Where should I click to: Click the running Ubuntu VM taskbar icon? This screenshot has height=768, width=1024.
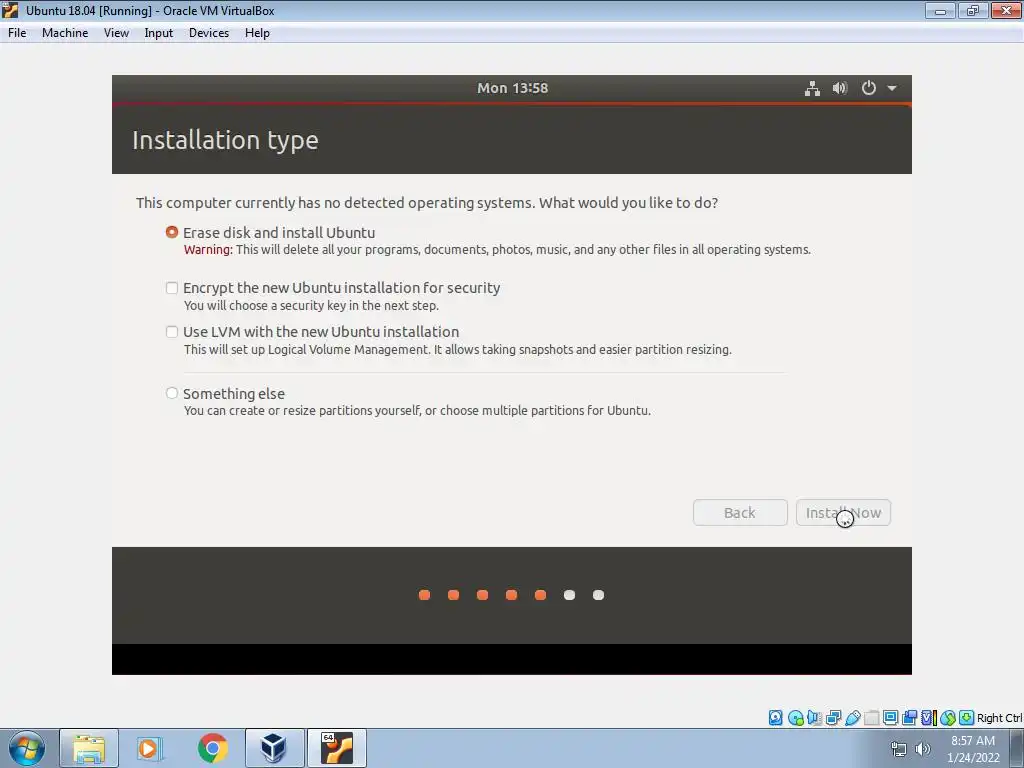point(336,748)
